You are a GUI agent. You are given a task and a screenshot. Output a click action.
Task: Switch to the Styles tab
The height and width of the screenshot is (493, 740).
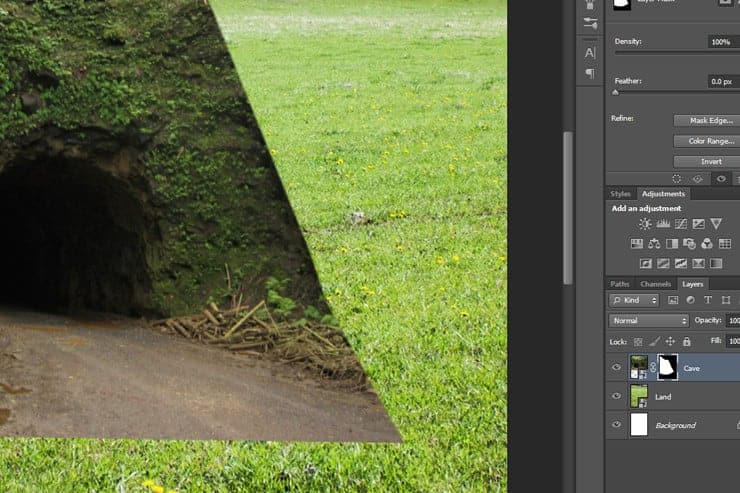tap(620, 194)
